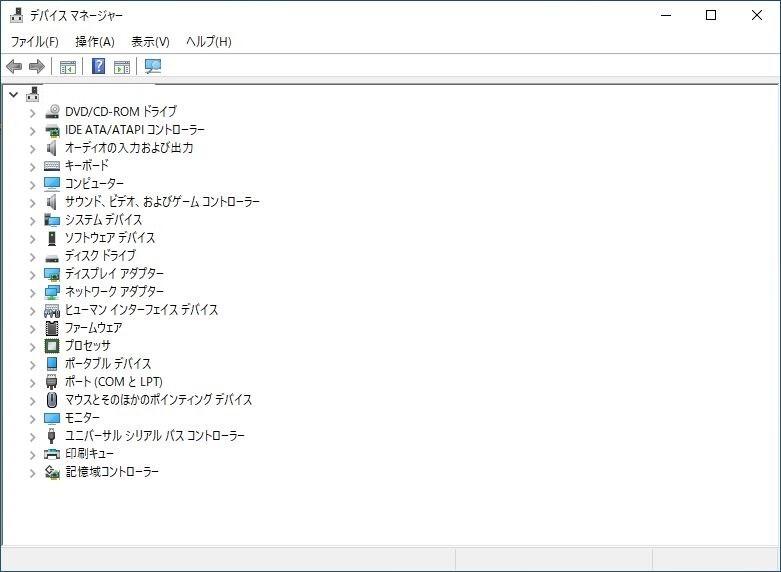Click the ソフトウェア デバイス icon
The width and height of the screenshot is (781, 572).
(52, 238)
